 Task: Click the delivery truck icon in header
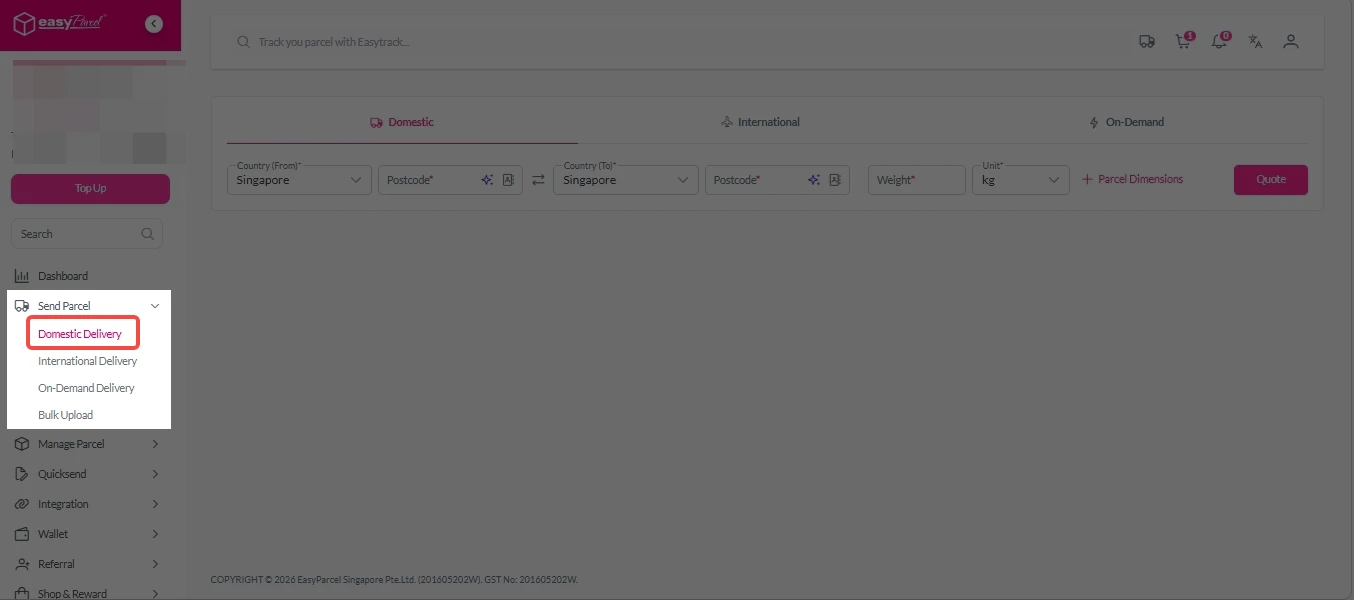(1147, 42)
